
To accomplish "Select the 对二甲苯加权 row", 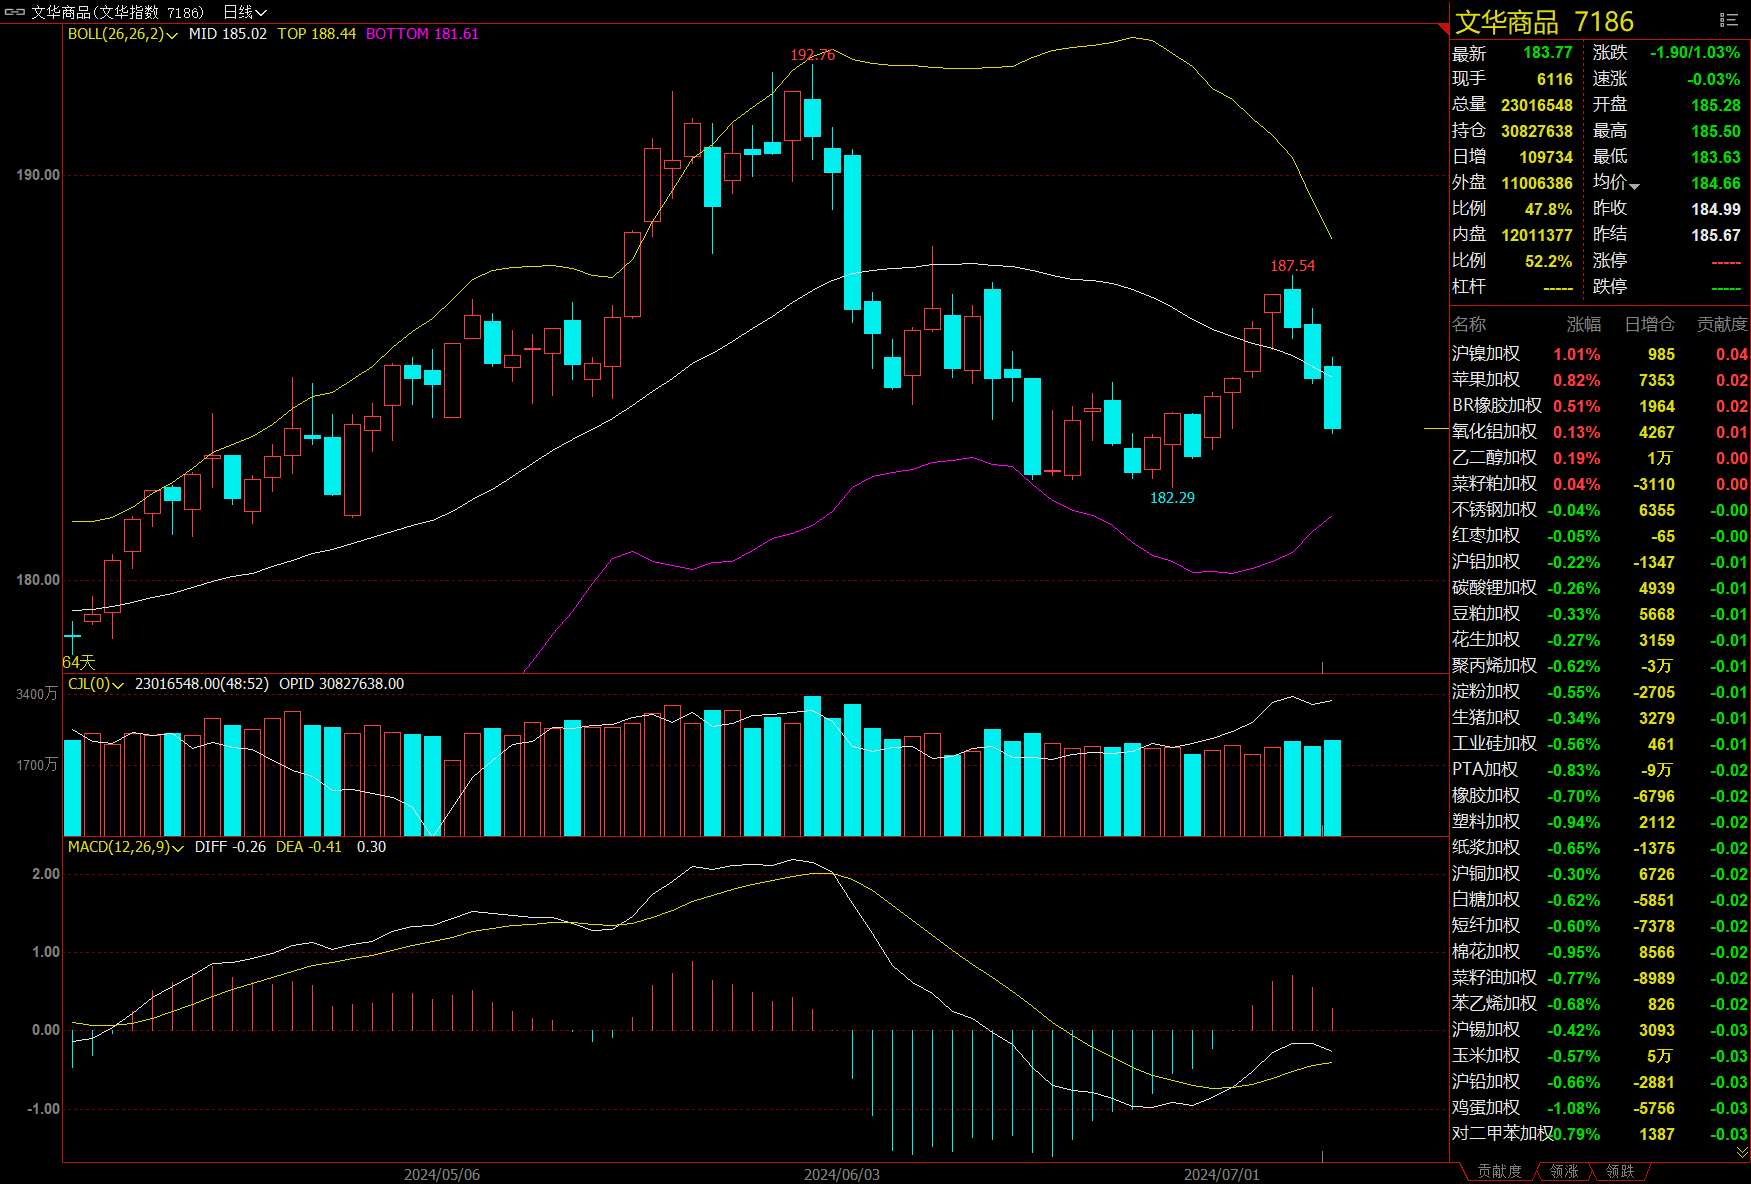I will [x=1600, y=1134].
